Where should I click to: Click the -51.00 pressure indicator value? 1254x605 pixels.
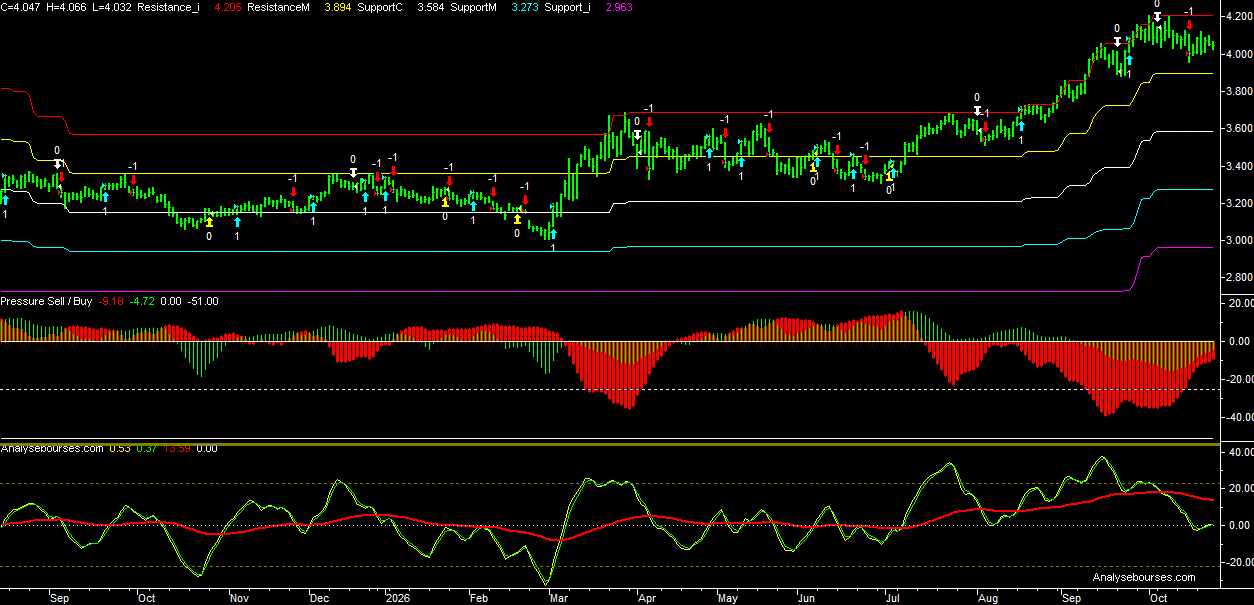204,301
